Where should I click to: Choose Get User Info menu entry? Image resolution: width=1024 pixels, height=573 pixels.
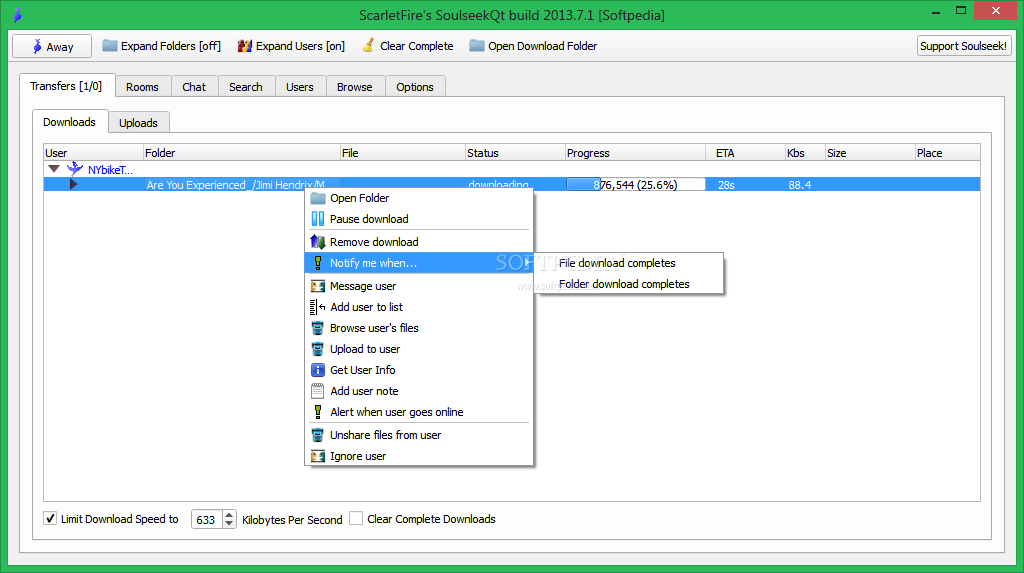click(419, 370)
